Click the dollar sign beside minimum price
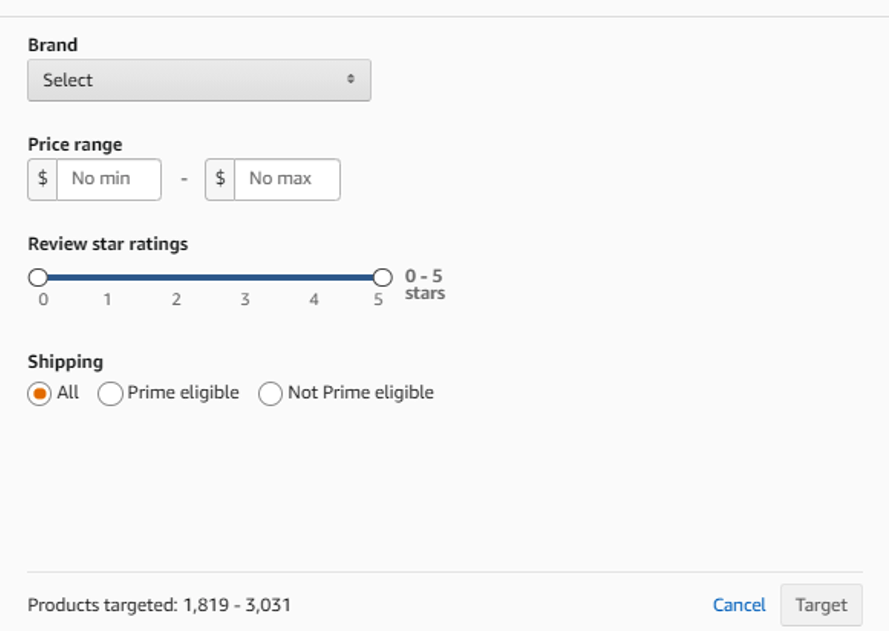This screenshot has height=631, width=890. point(43,179)
